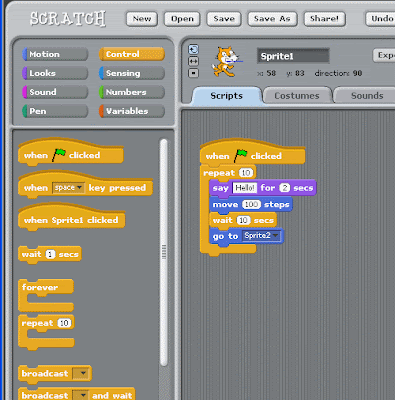Open the Sound blocks category
395x400 pixels.
click(x=55, y=92)
